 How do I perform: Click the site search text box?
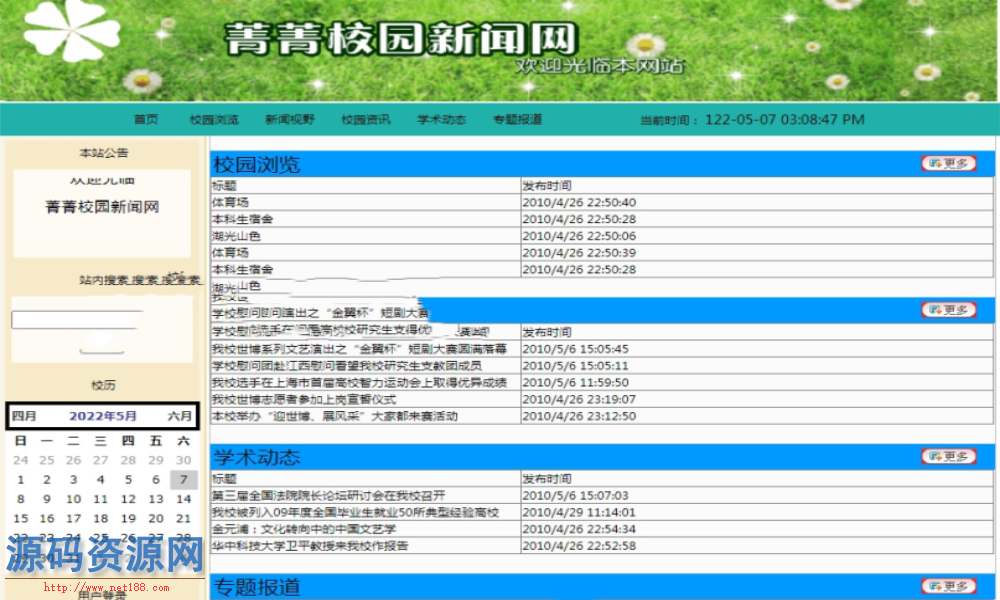point(75,320)
